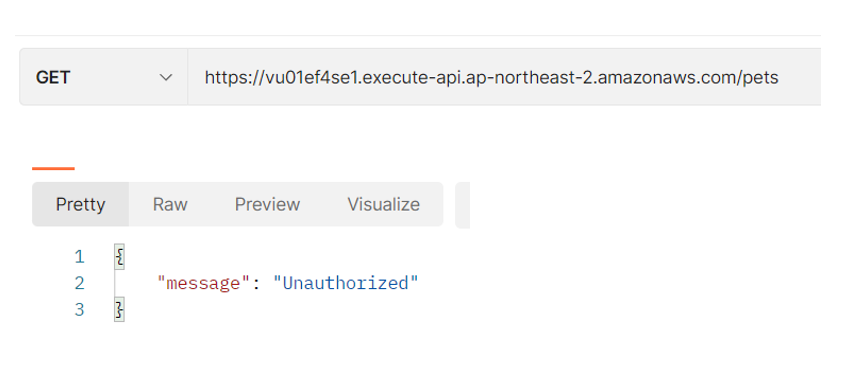This screenshot has width=845, height=370.
Task: Switch to the Raw response tab
Action: pos(170,204)
